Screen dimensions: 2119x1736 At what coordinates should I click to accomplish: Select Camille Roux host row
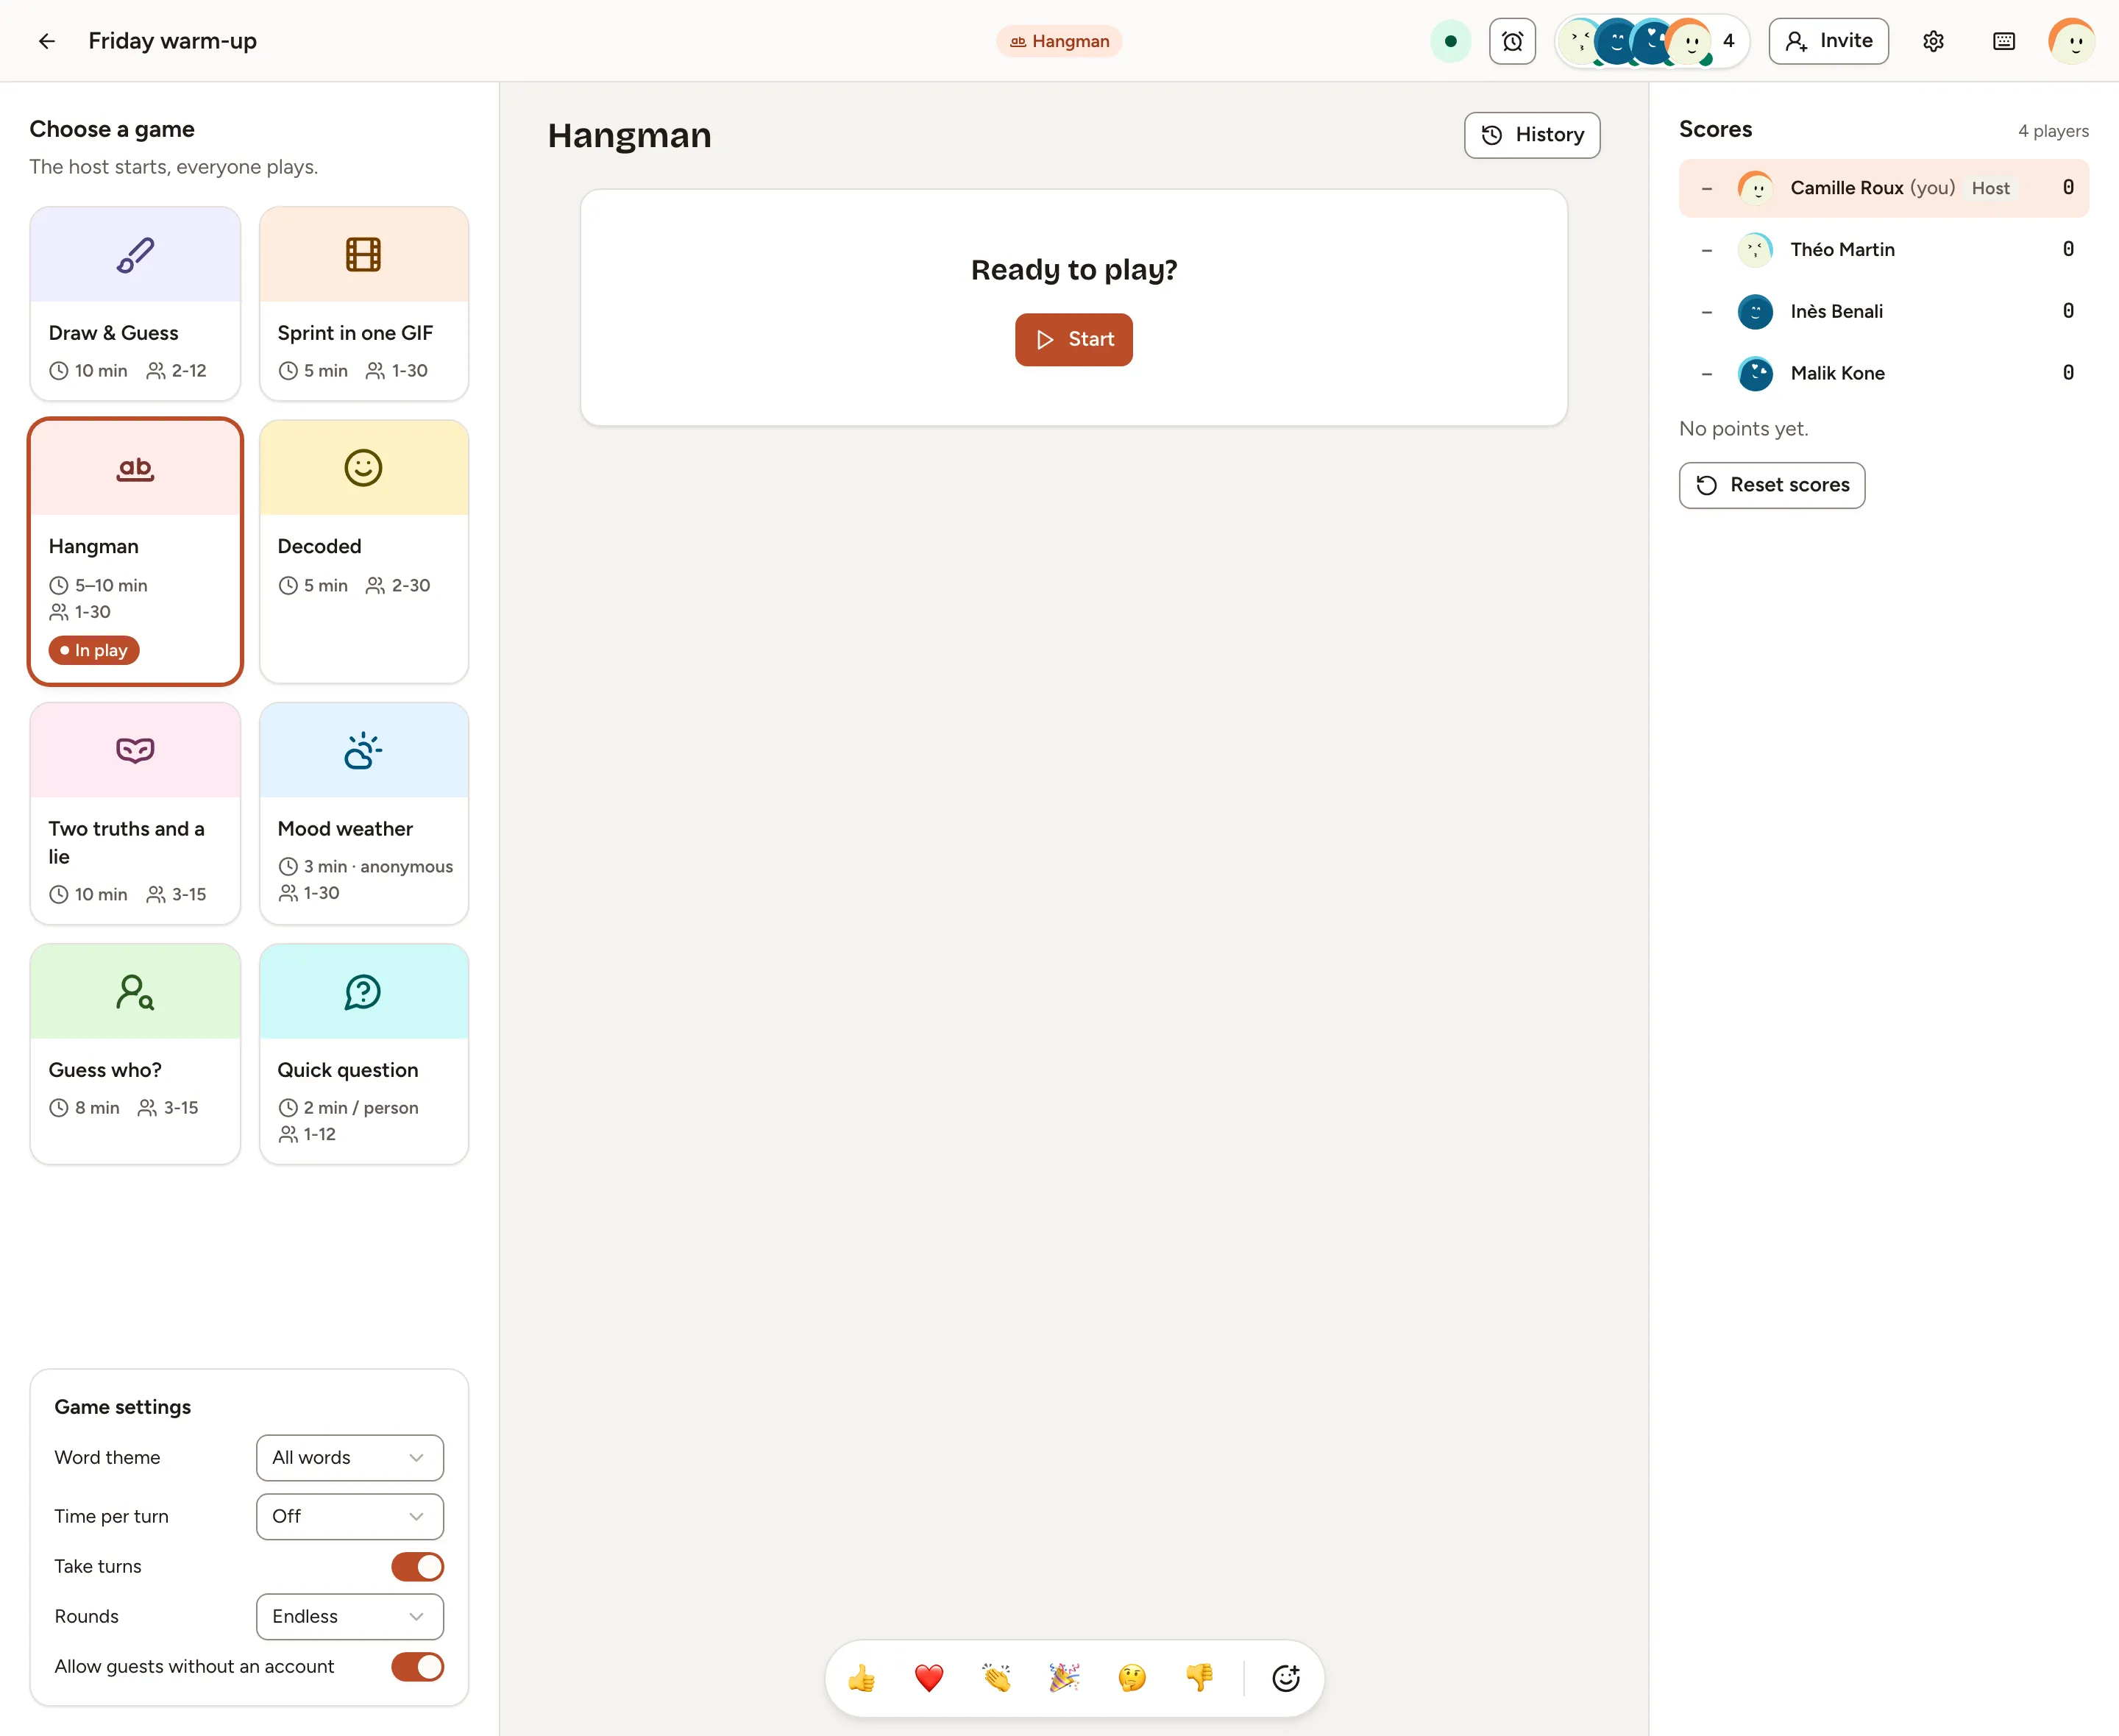(x=1884, y=188)
